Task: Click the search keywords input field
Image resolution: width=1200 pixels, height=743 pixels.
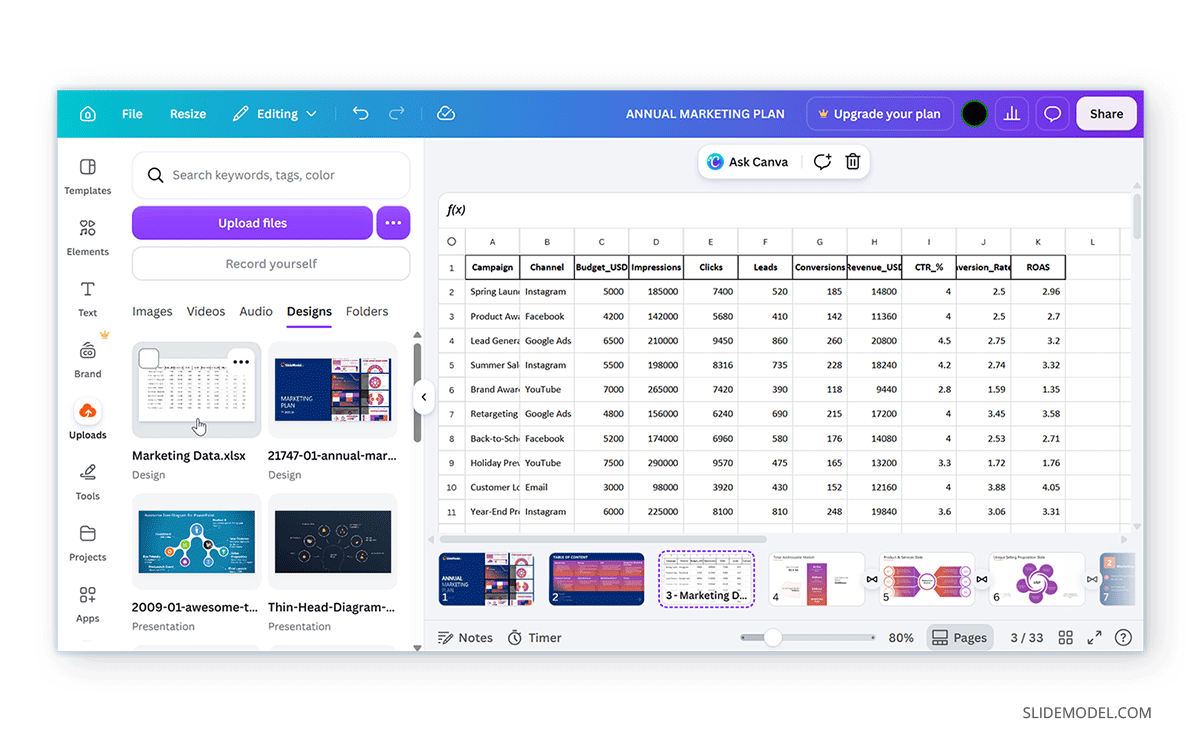Action: 271,175
